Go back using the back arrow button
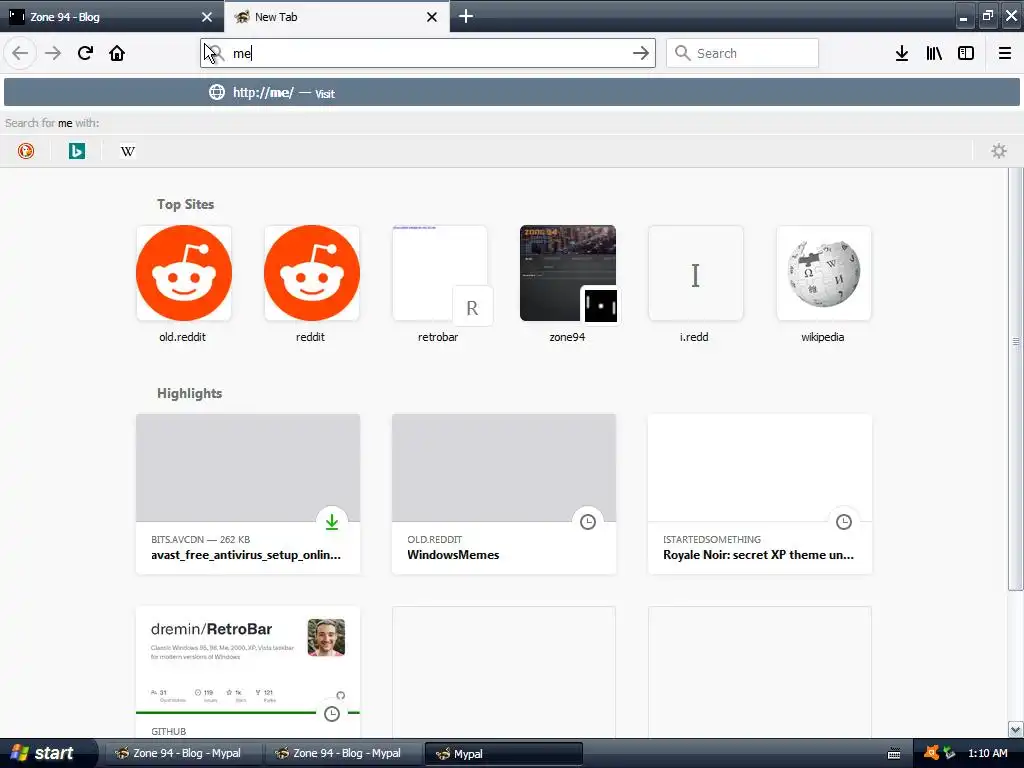Image resolution: width=1024 pixels, height=768 pixels. point(20,53)
